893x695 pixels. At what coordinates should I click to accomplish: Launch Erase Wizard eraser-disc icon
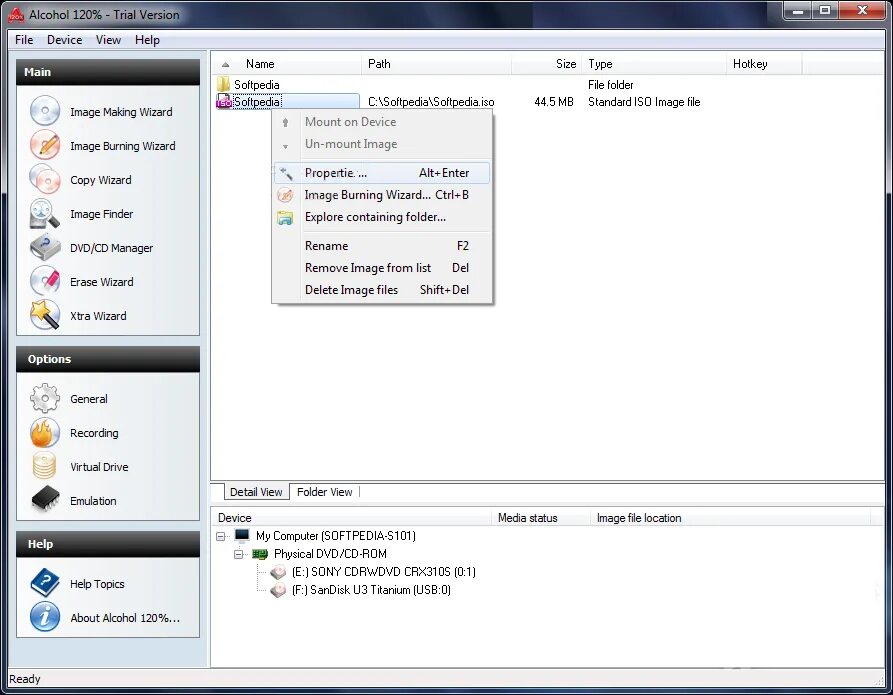click(x=45, y=281)
